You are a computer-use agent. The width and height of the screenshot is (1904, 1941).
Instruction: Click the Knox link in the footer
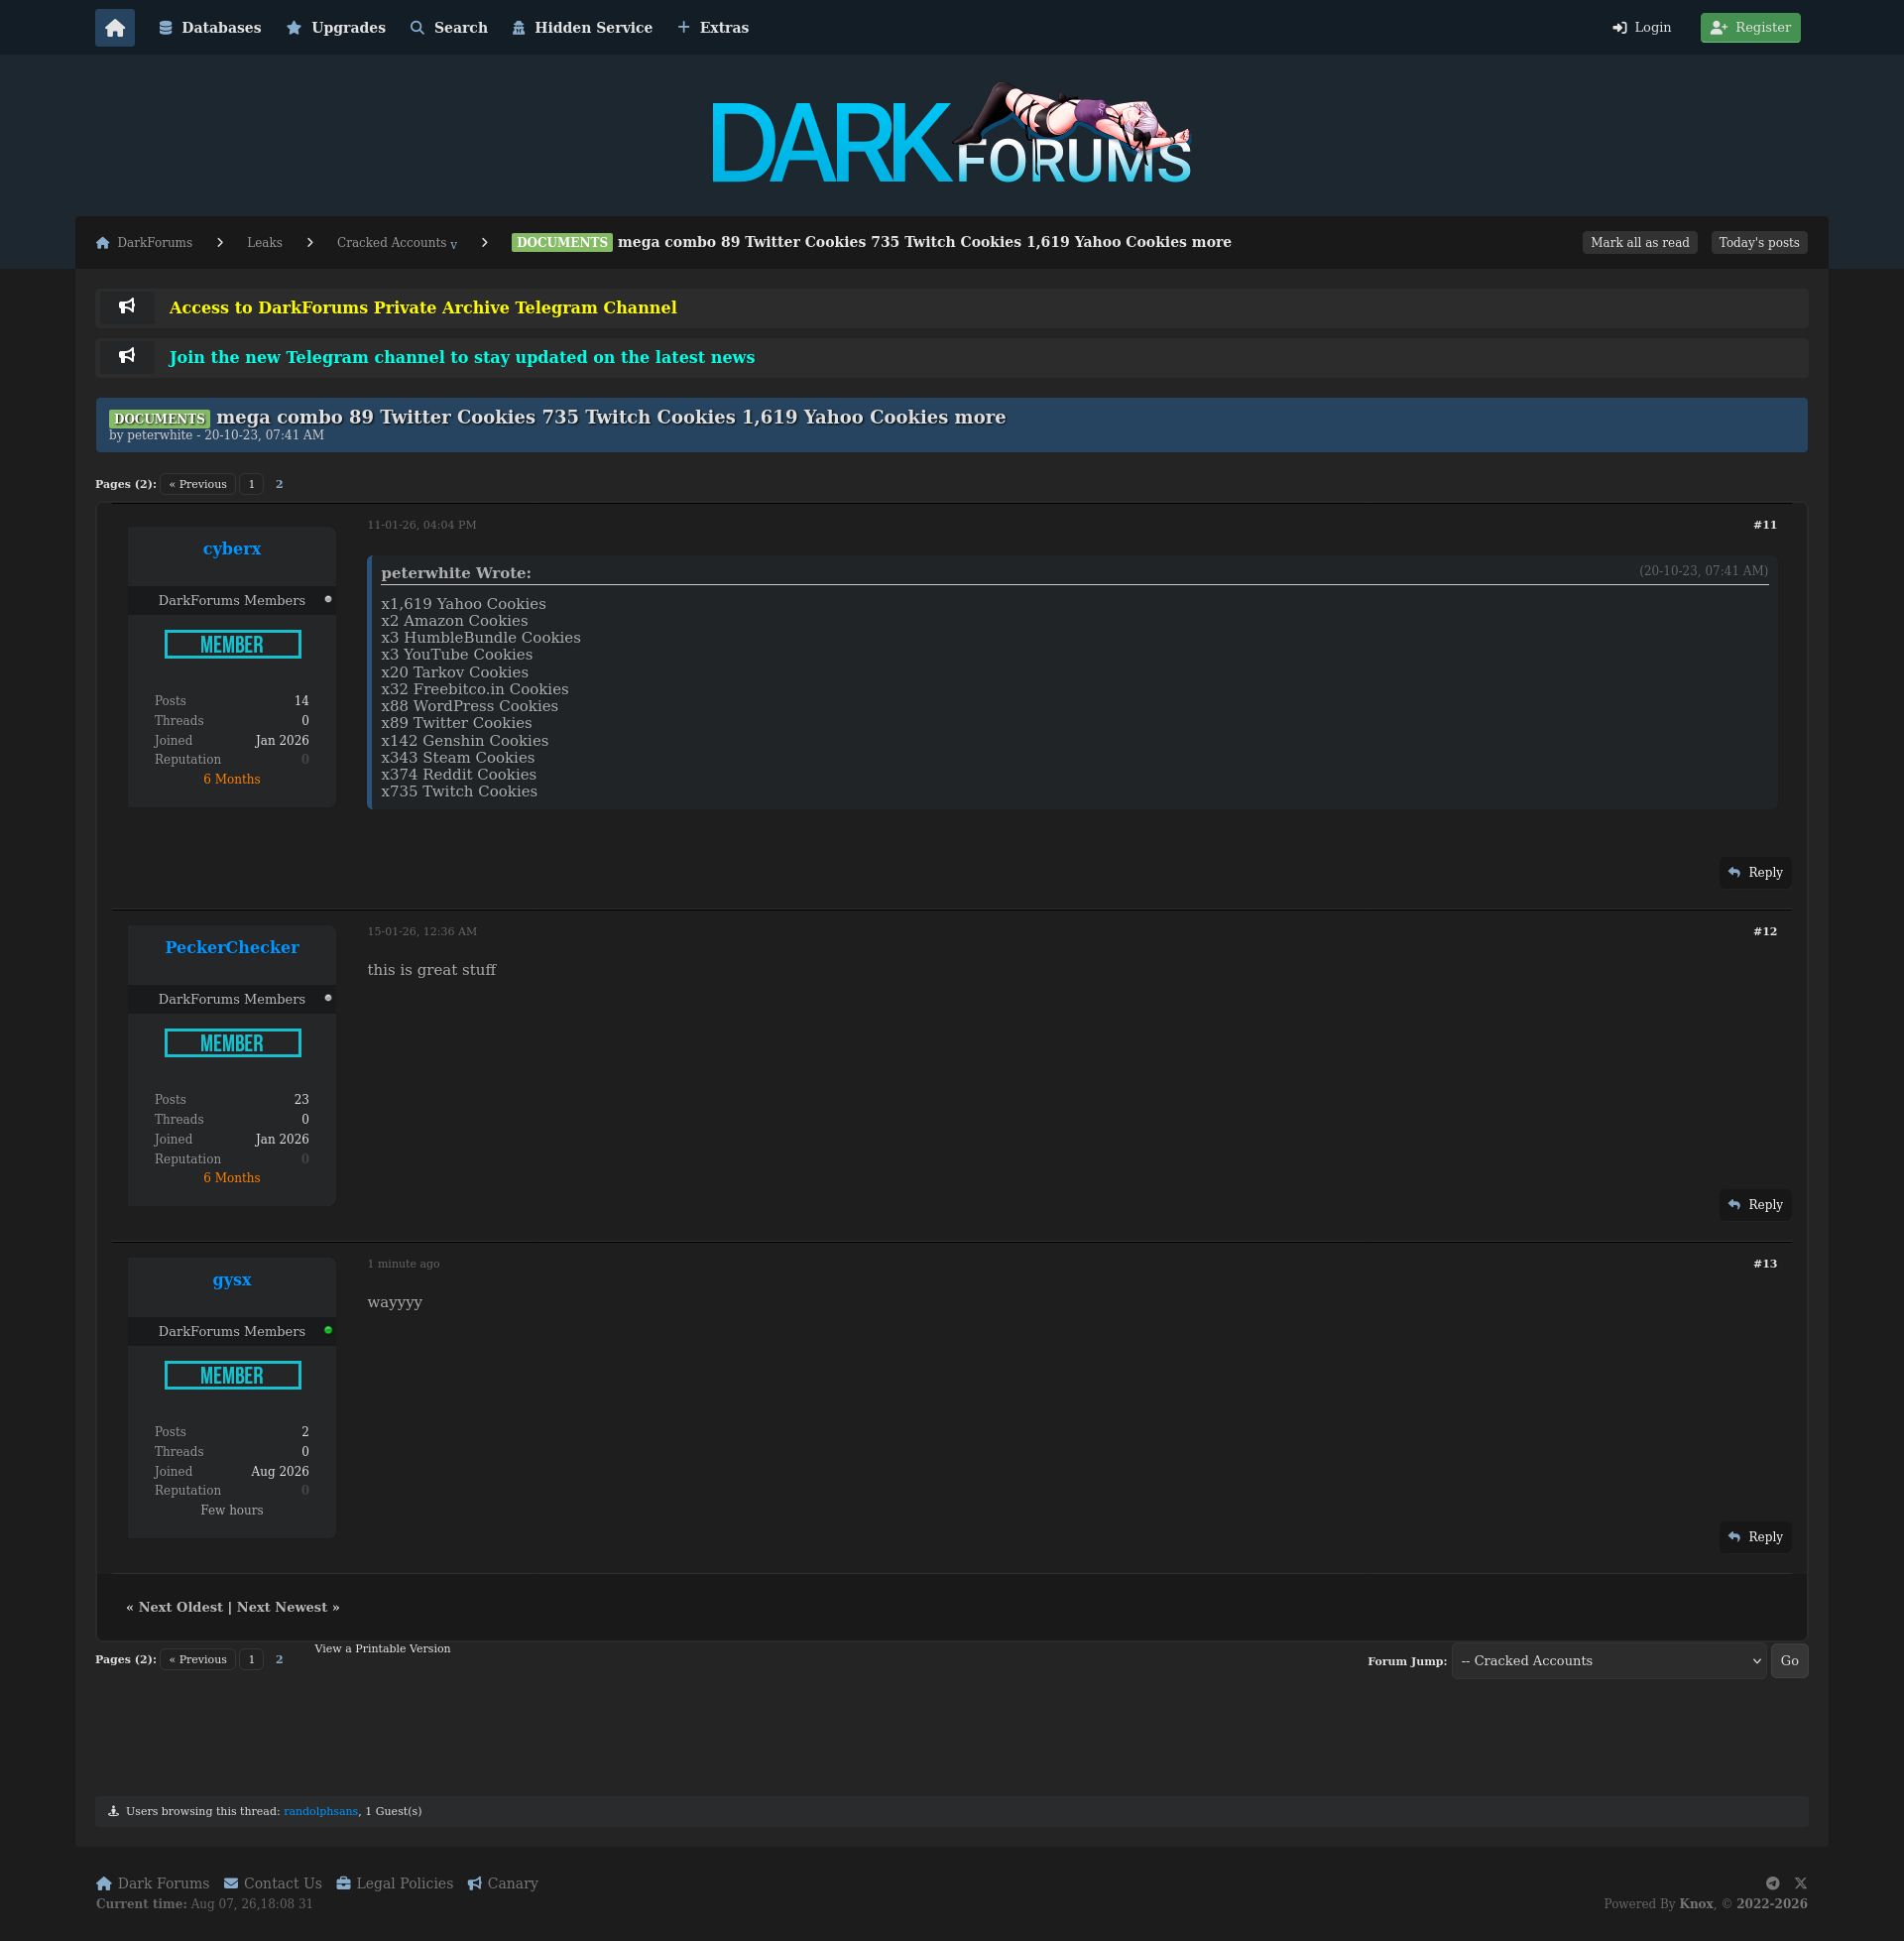pyautogui.click(x=1696, y=1904)
